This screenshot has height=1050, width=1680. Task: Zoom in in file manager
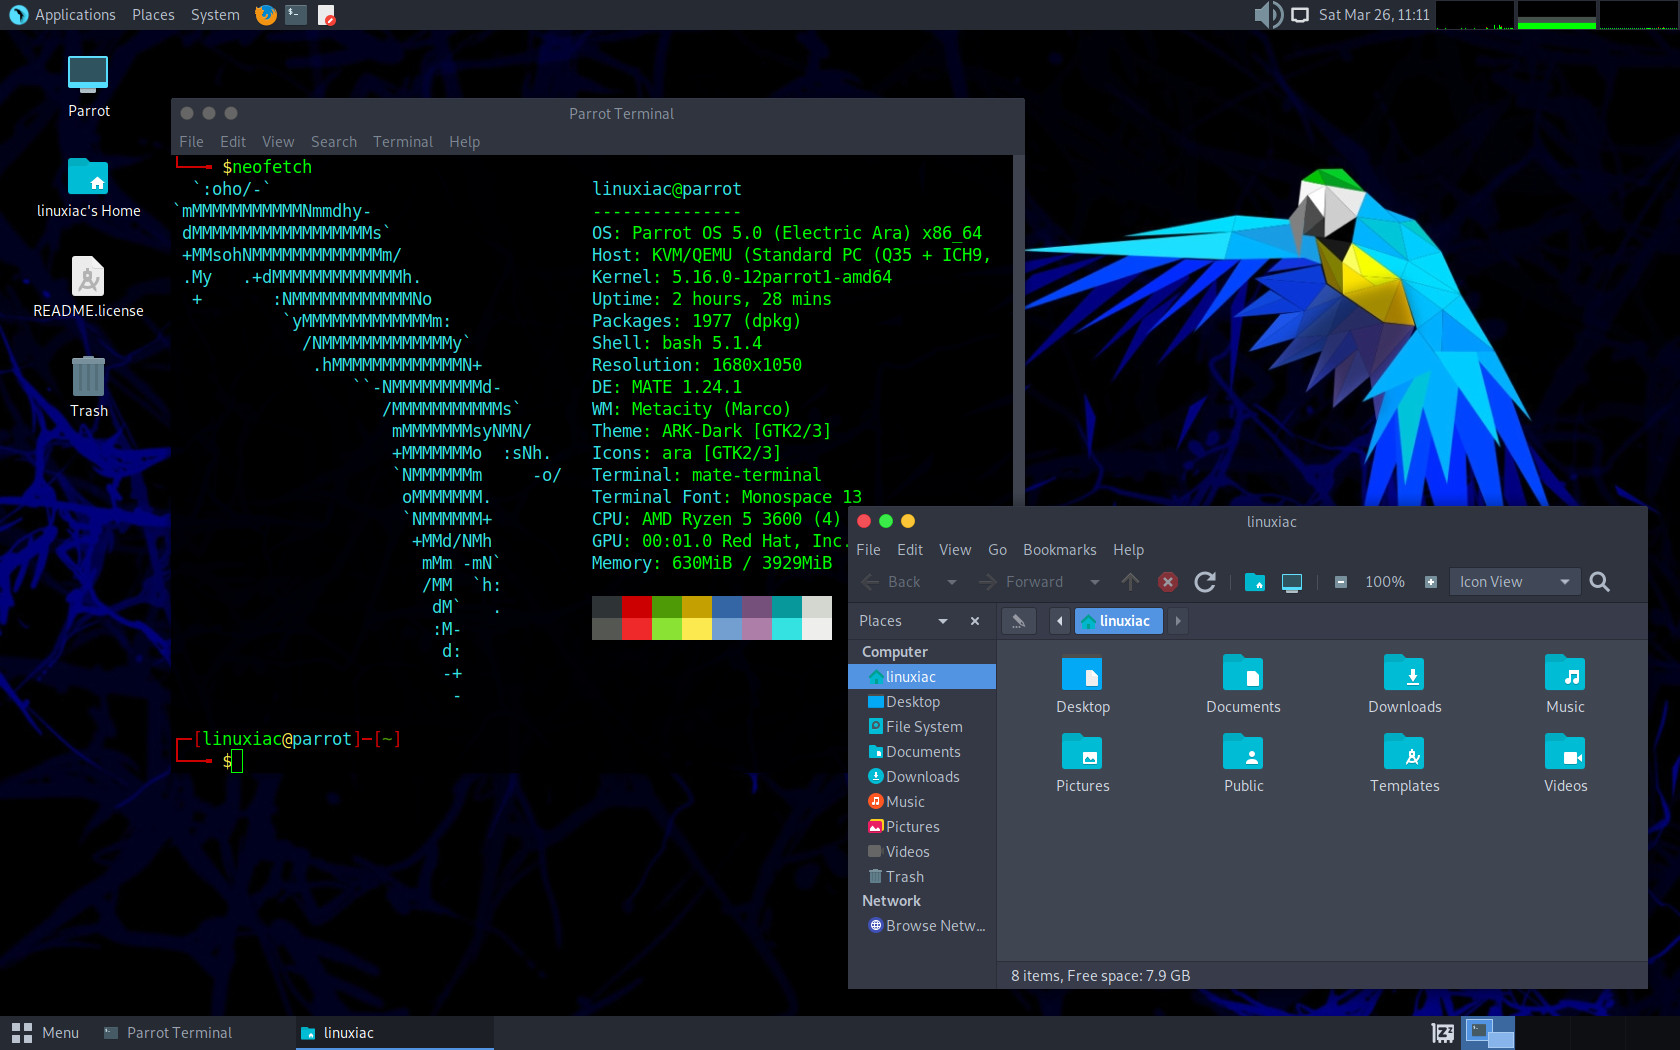click(1431, 582)
